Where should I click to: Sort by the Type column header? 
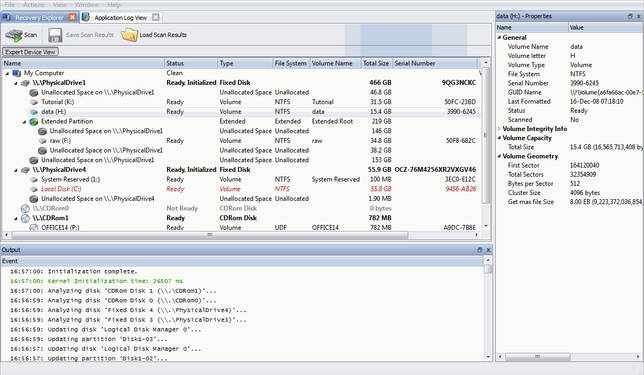tap(245, 64)
